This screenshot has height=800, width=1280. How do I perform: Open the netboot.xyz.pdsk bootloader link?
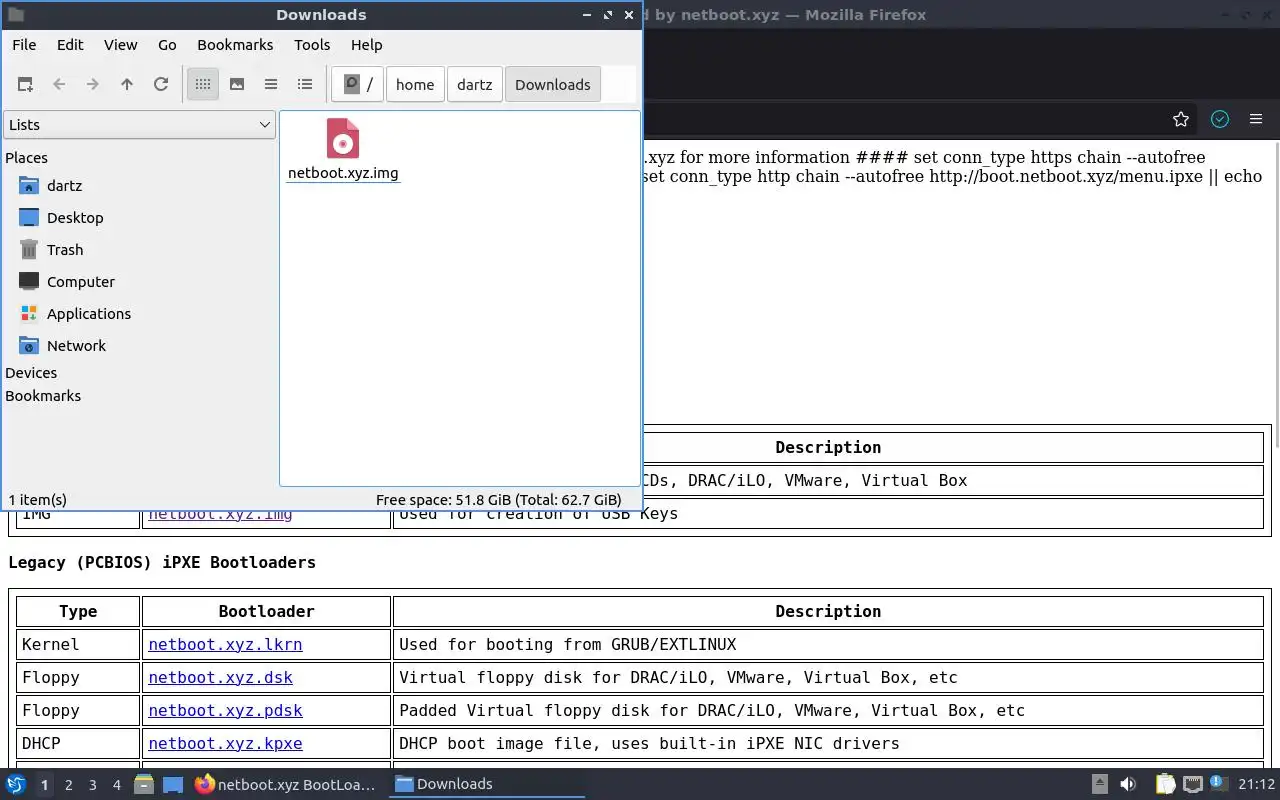(x=225, y=711)
